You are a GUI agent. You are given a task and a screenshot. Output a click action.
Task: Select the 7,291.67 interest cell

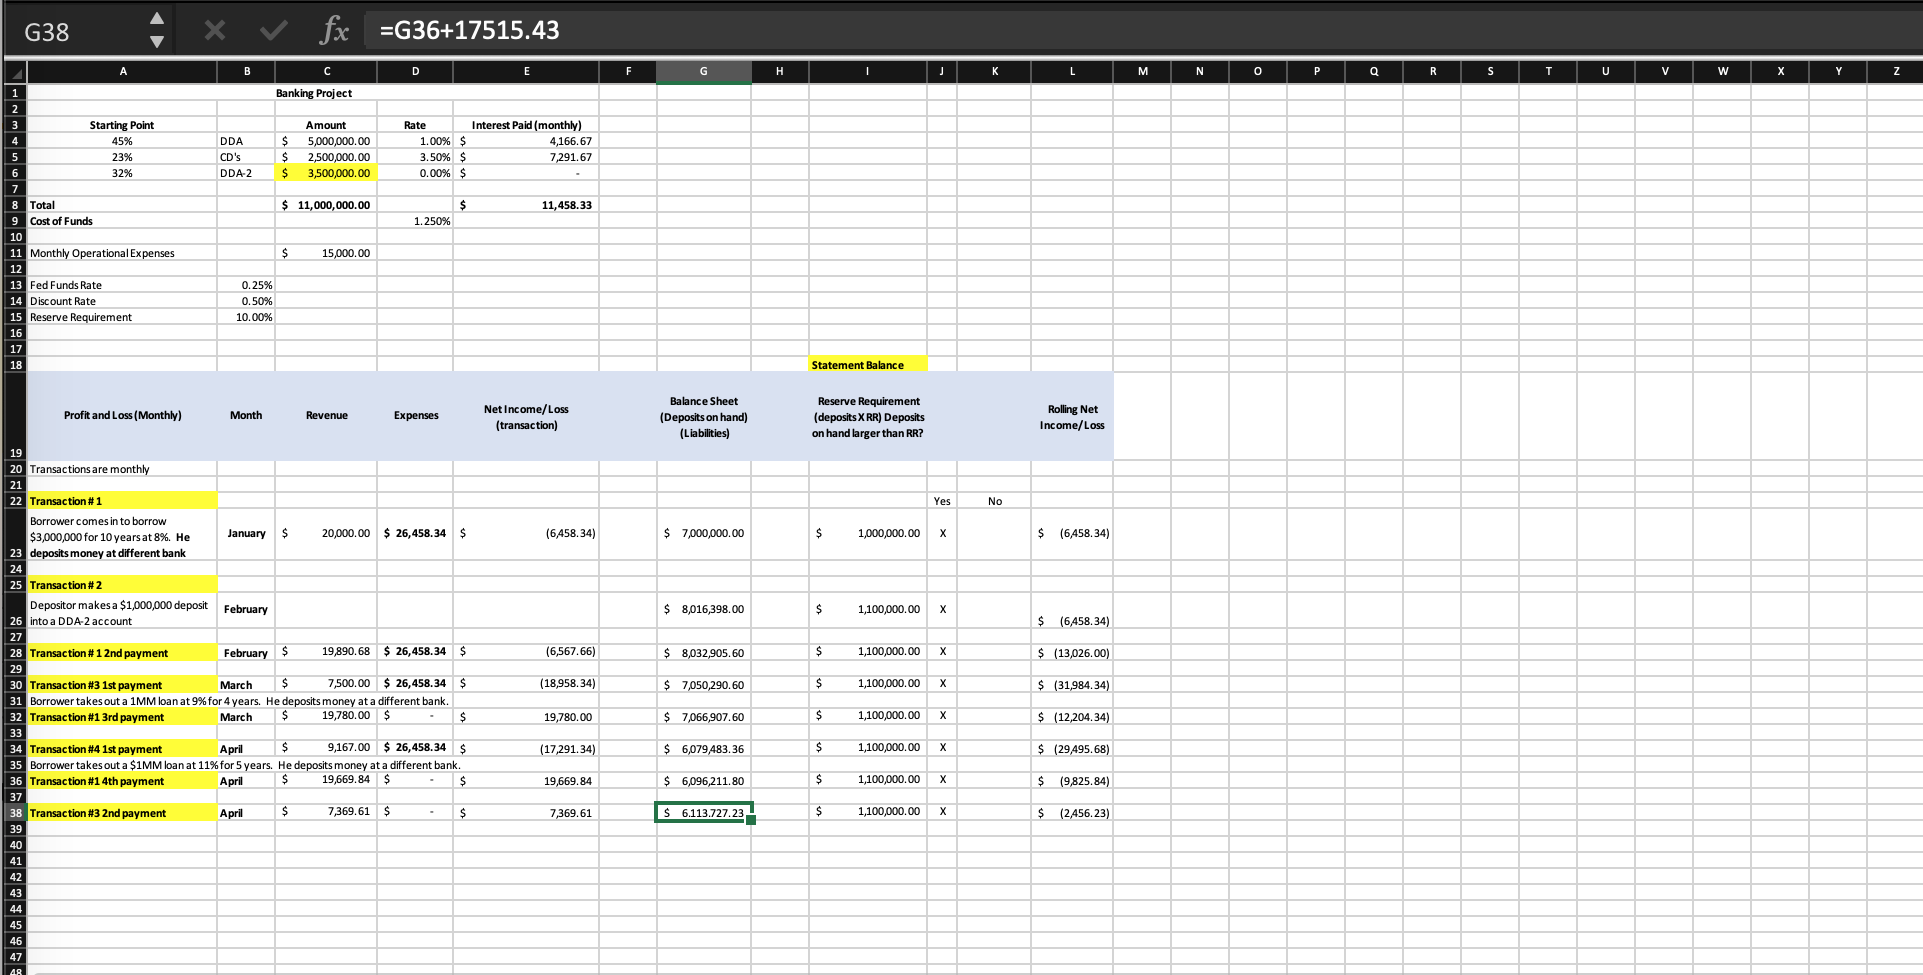pyautogui.click(x=526, y=157)
